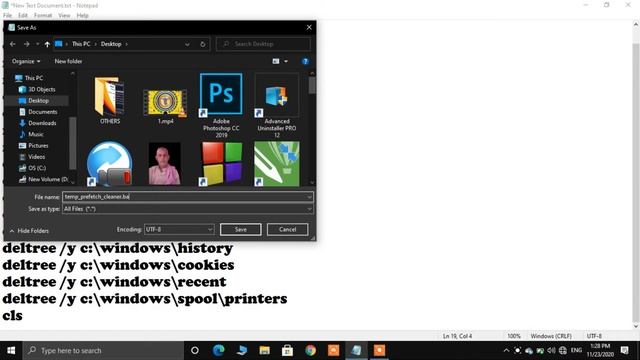The width and height of the screenshot is (640, 360).
Task: Open network globe icon in tray
Action: click(562, 351)
